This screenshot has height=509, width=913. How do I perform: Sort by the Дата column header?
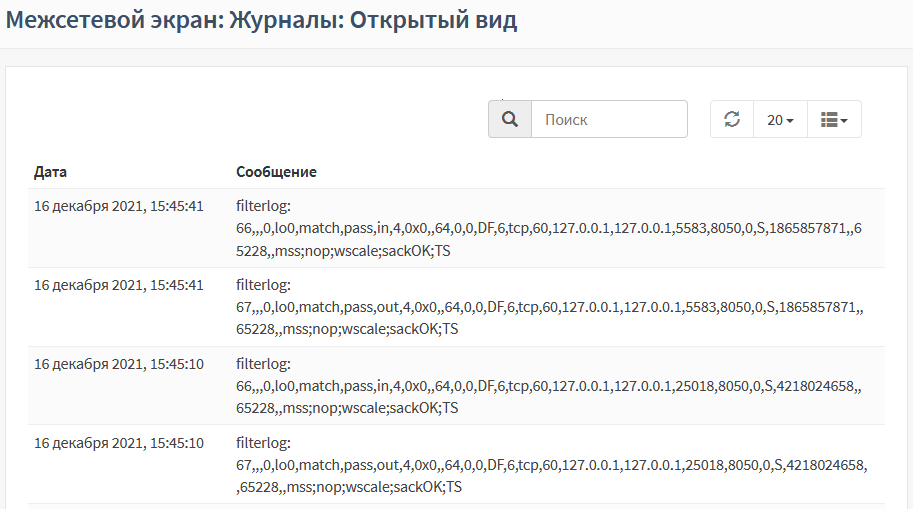[50, 172]
